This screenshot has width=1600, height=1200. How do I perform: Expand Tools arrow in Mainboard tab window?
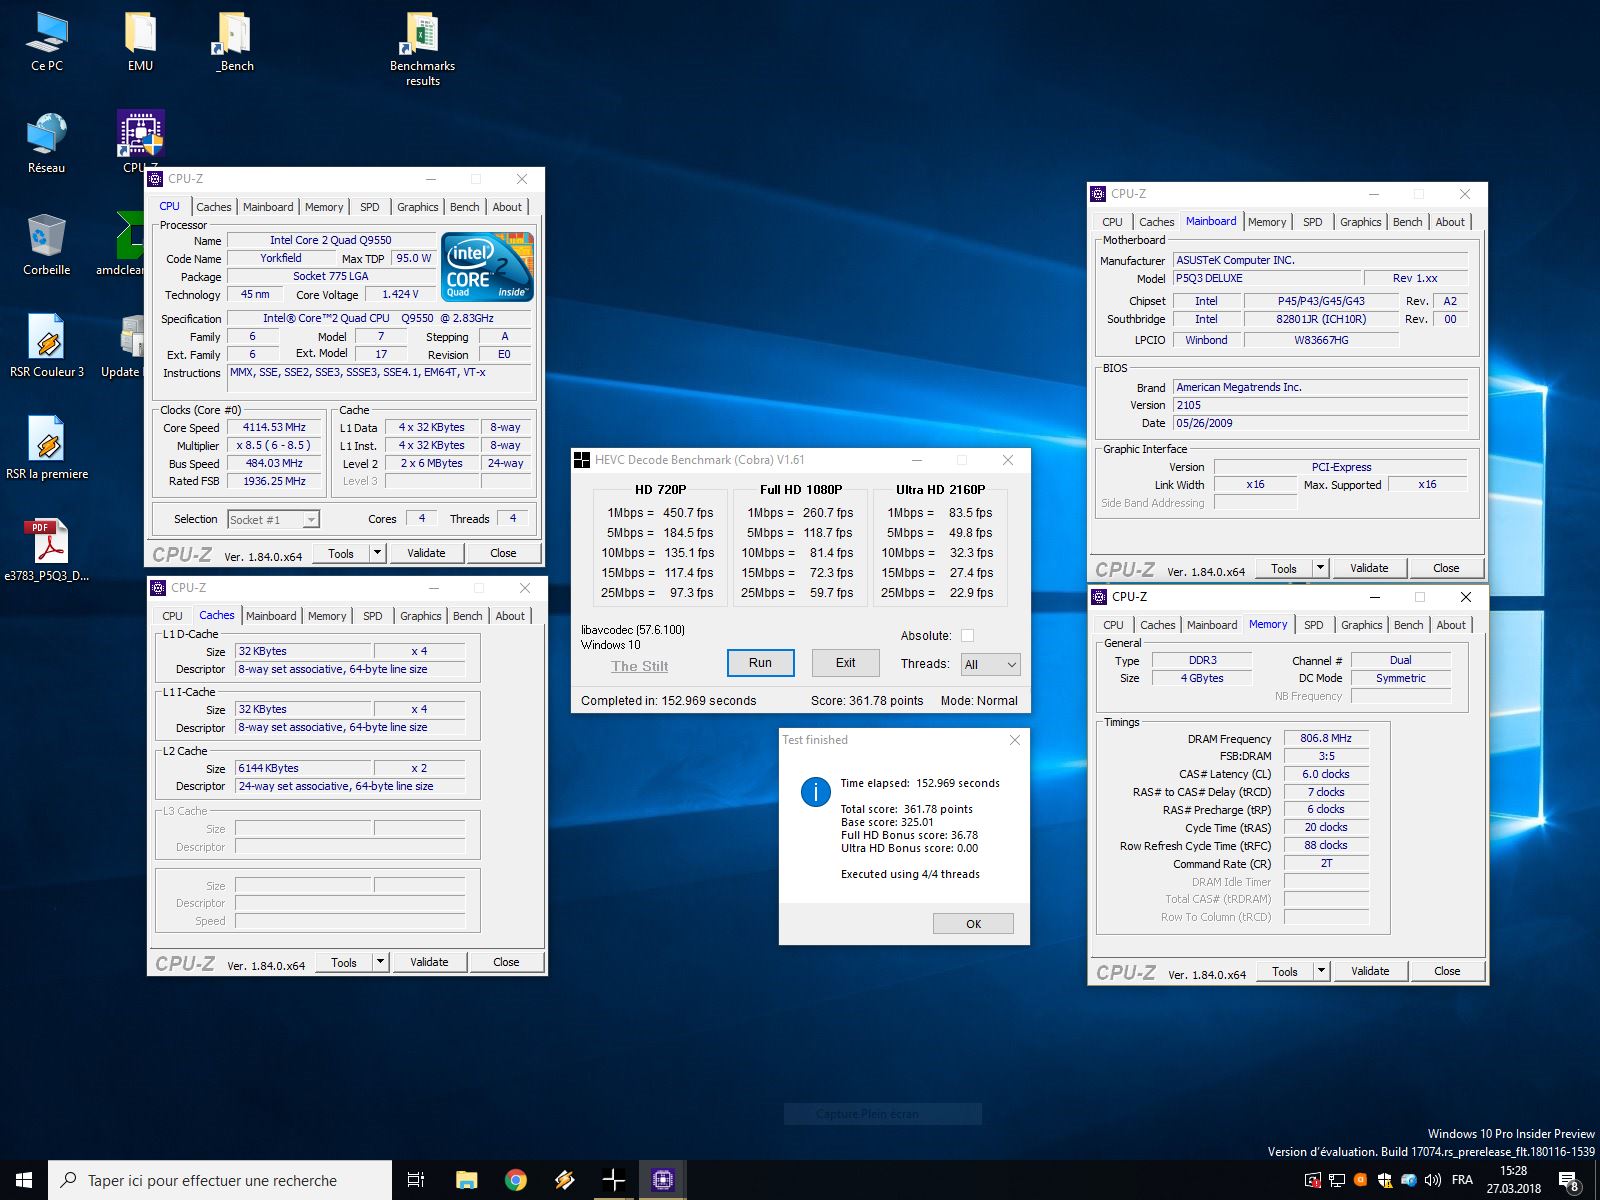pyautogui.click(x=1320, y=568)
